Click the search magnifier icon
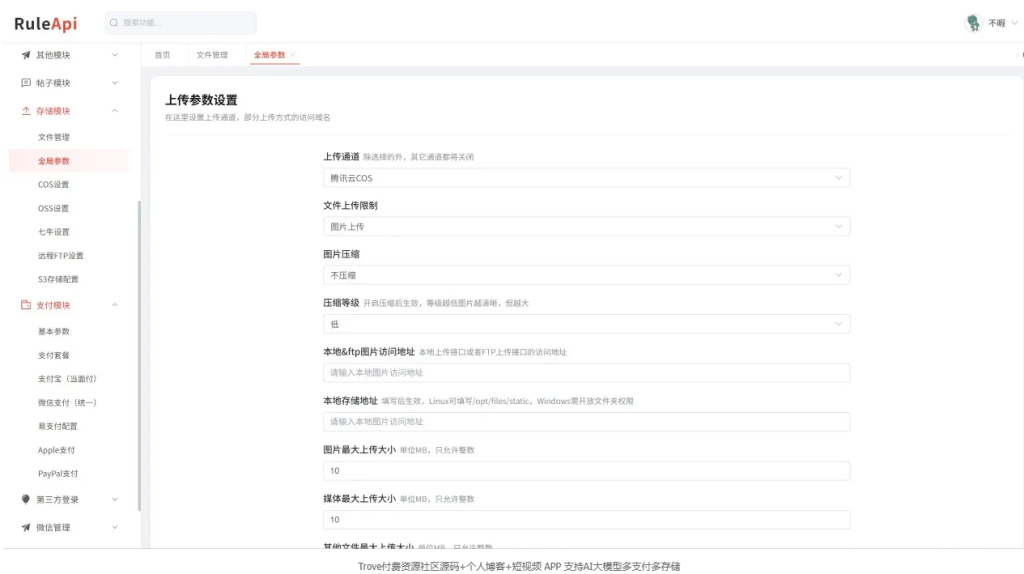Screen dimensions: 1024x574 click(114, 23)
